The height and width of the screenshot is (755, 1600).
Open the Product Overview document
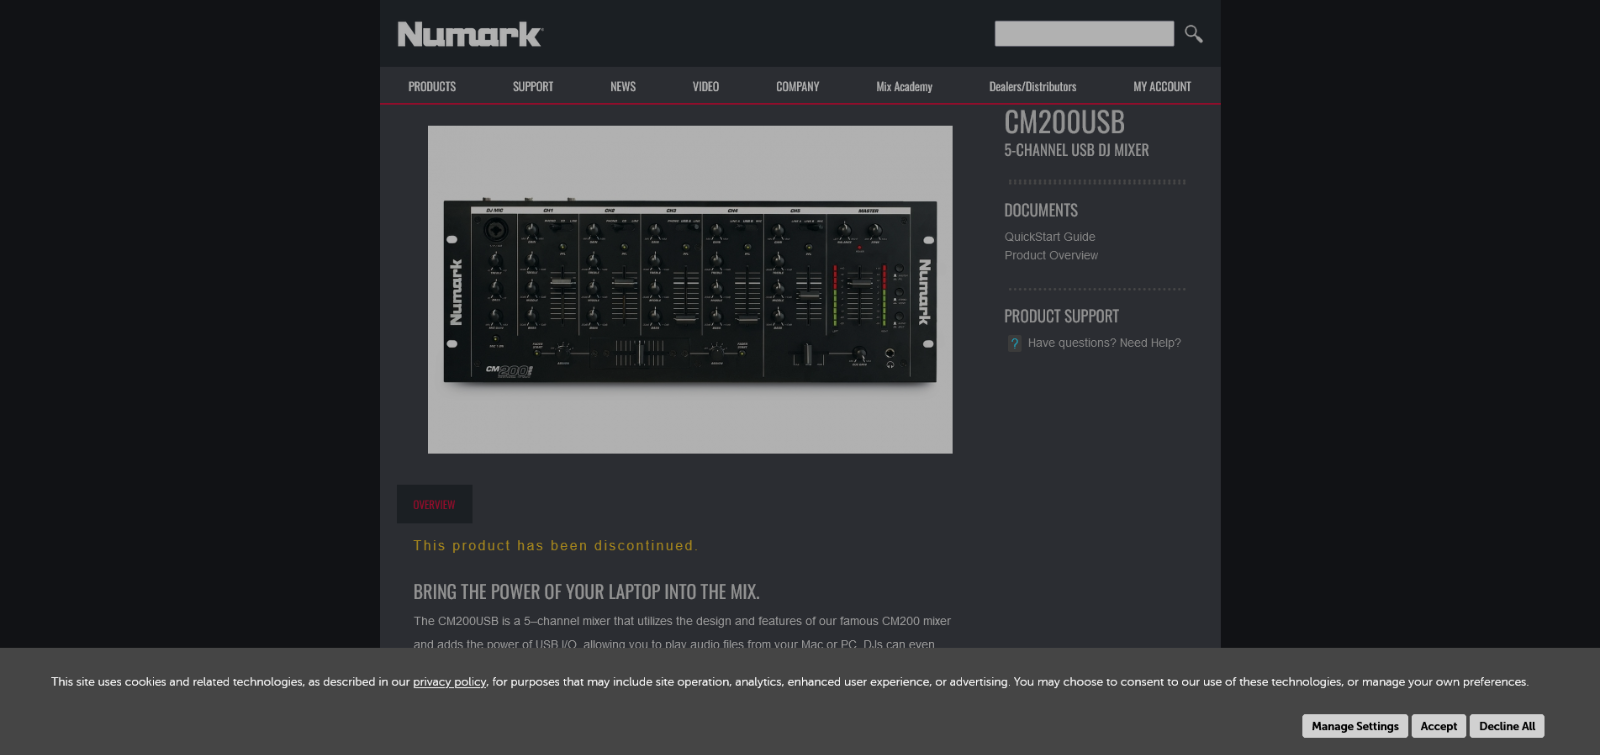click(1051, 256)
